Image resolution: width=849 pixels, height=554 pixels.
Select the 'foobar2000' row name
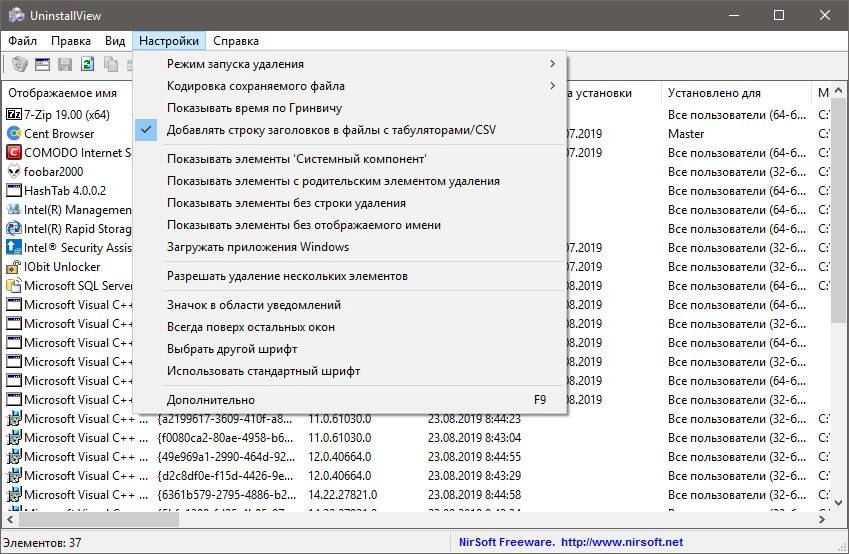54,172
